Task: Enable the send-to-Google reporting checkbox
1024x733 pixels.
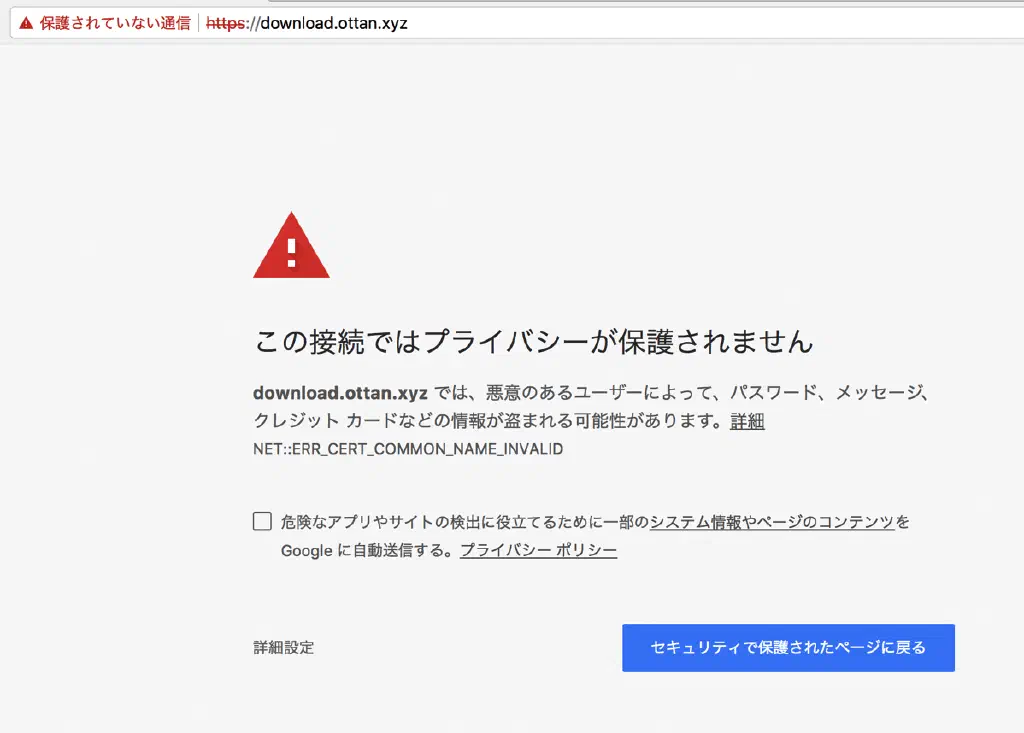Action: coord(262,521)
